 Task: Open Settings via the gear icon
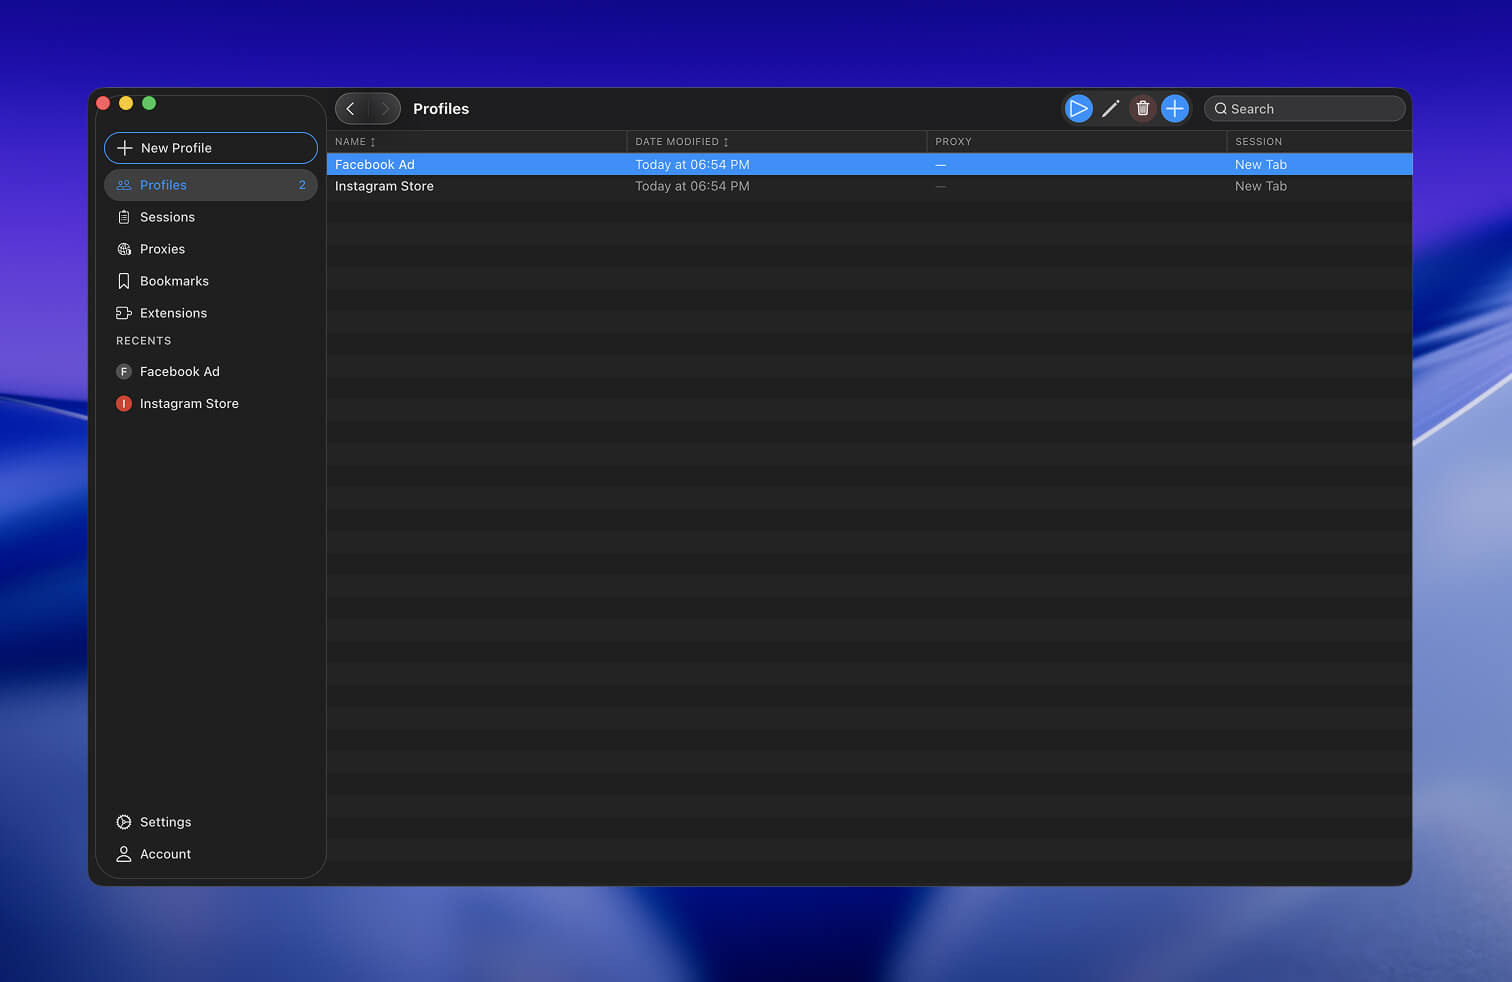pos(166,821)
